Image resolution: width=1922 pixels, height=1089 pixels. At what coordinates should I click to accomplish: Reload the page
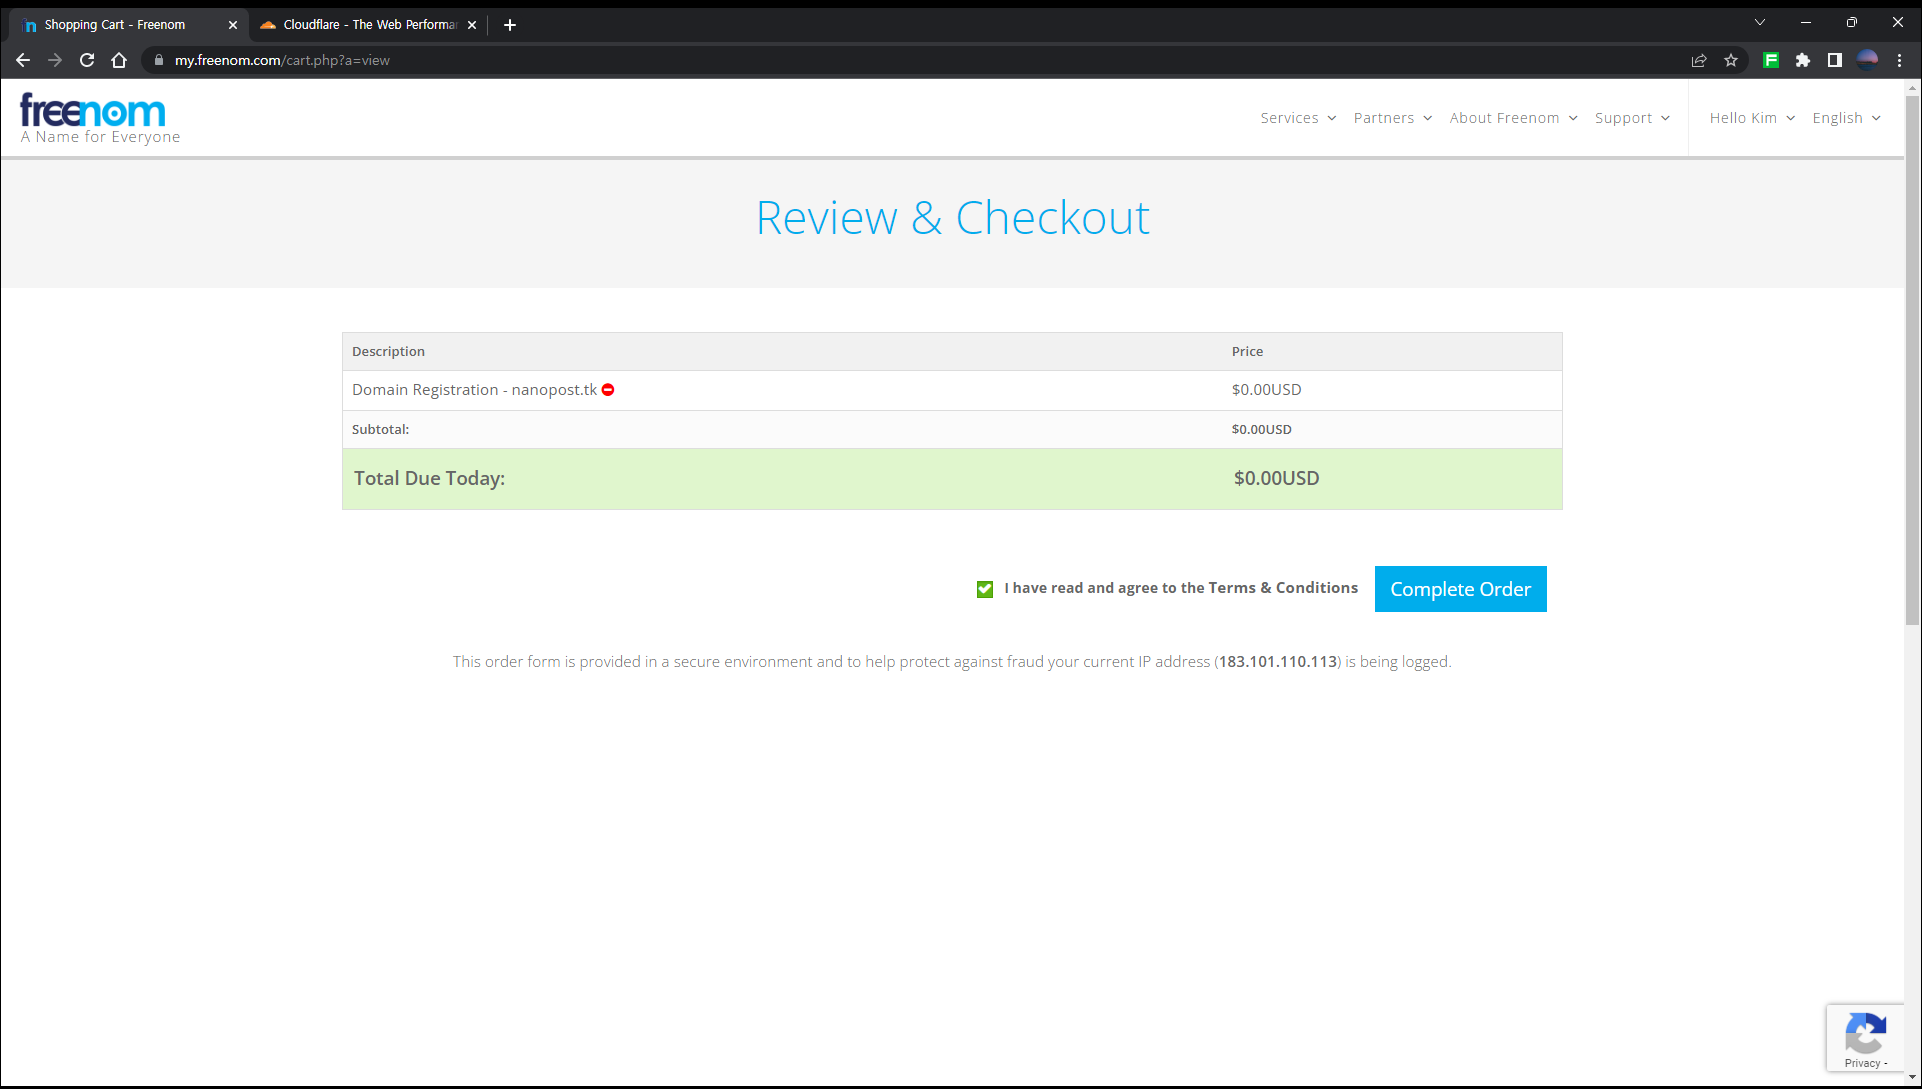87,60
